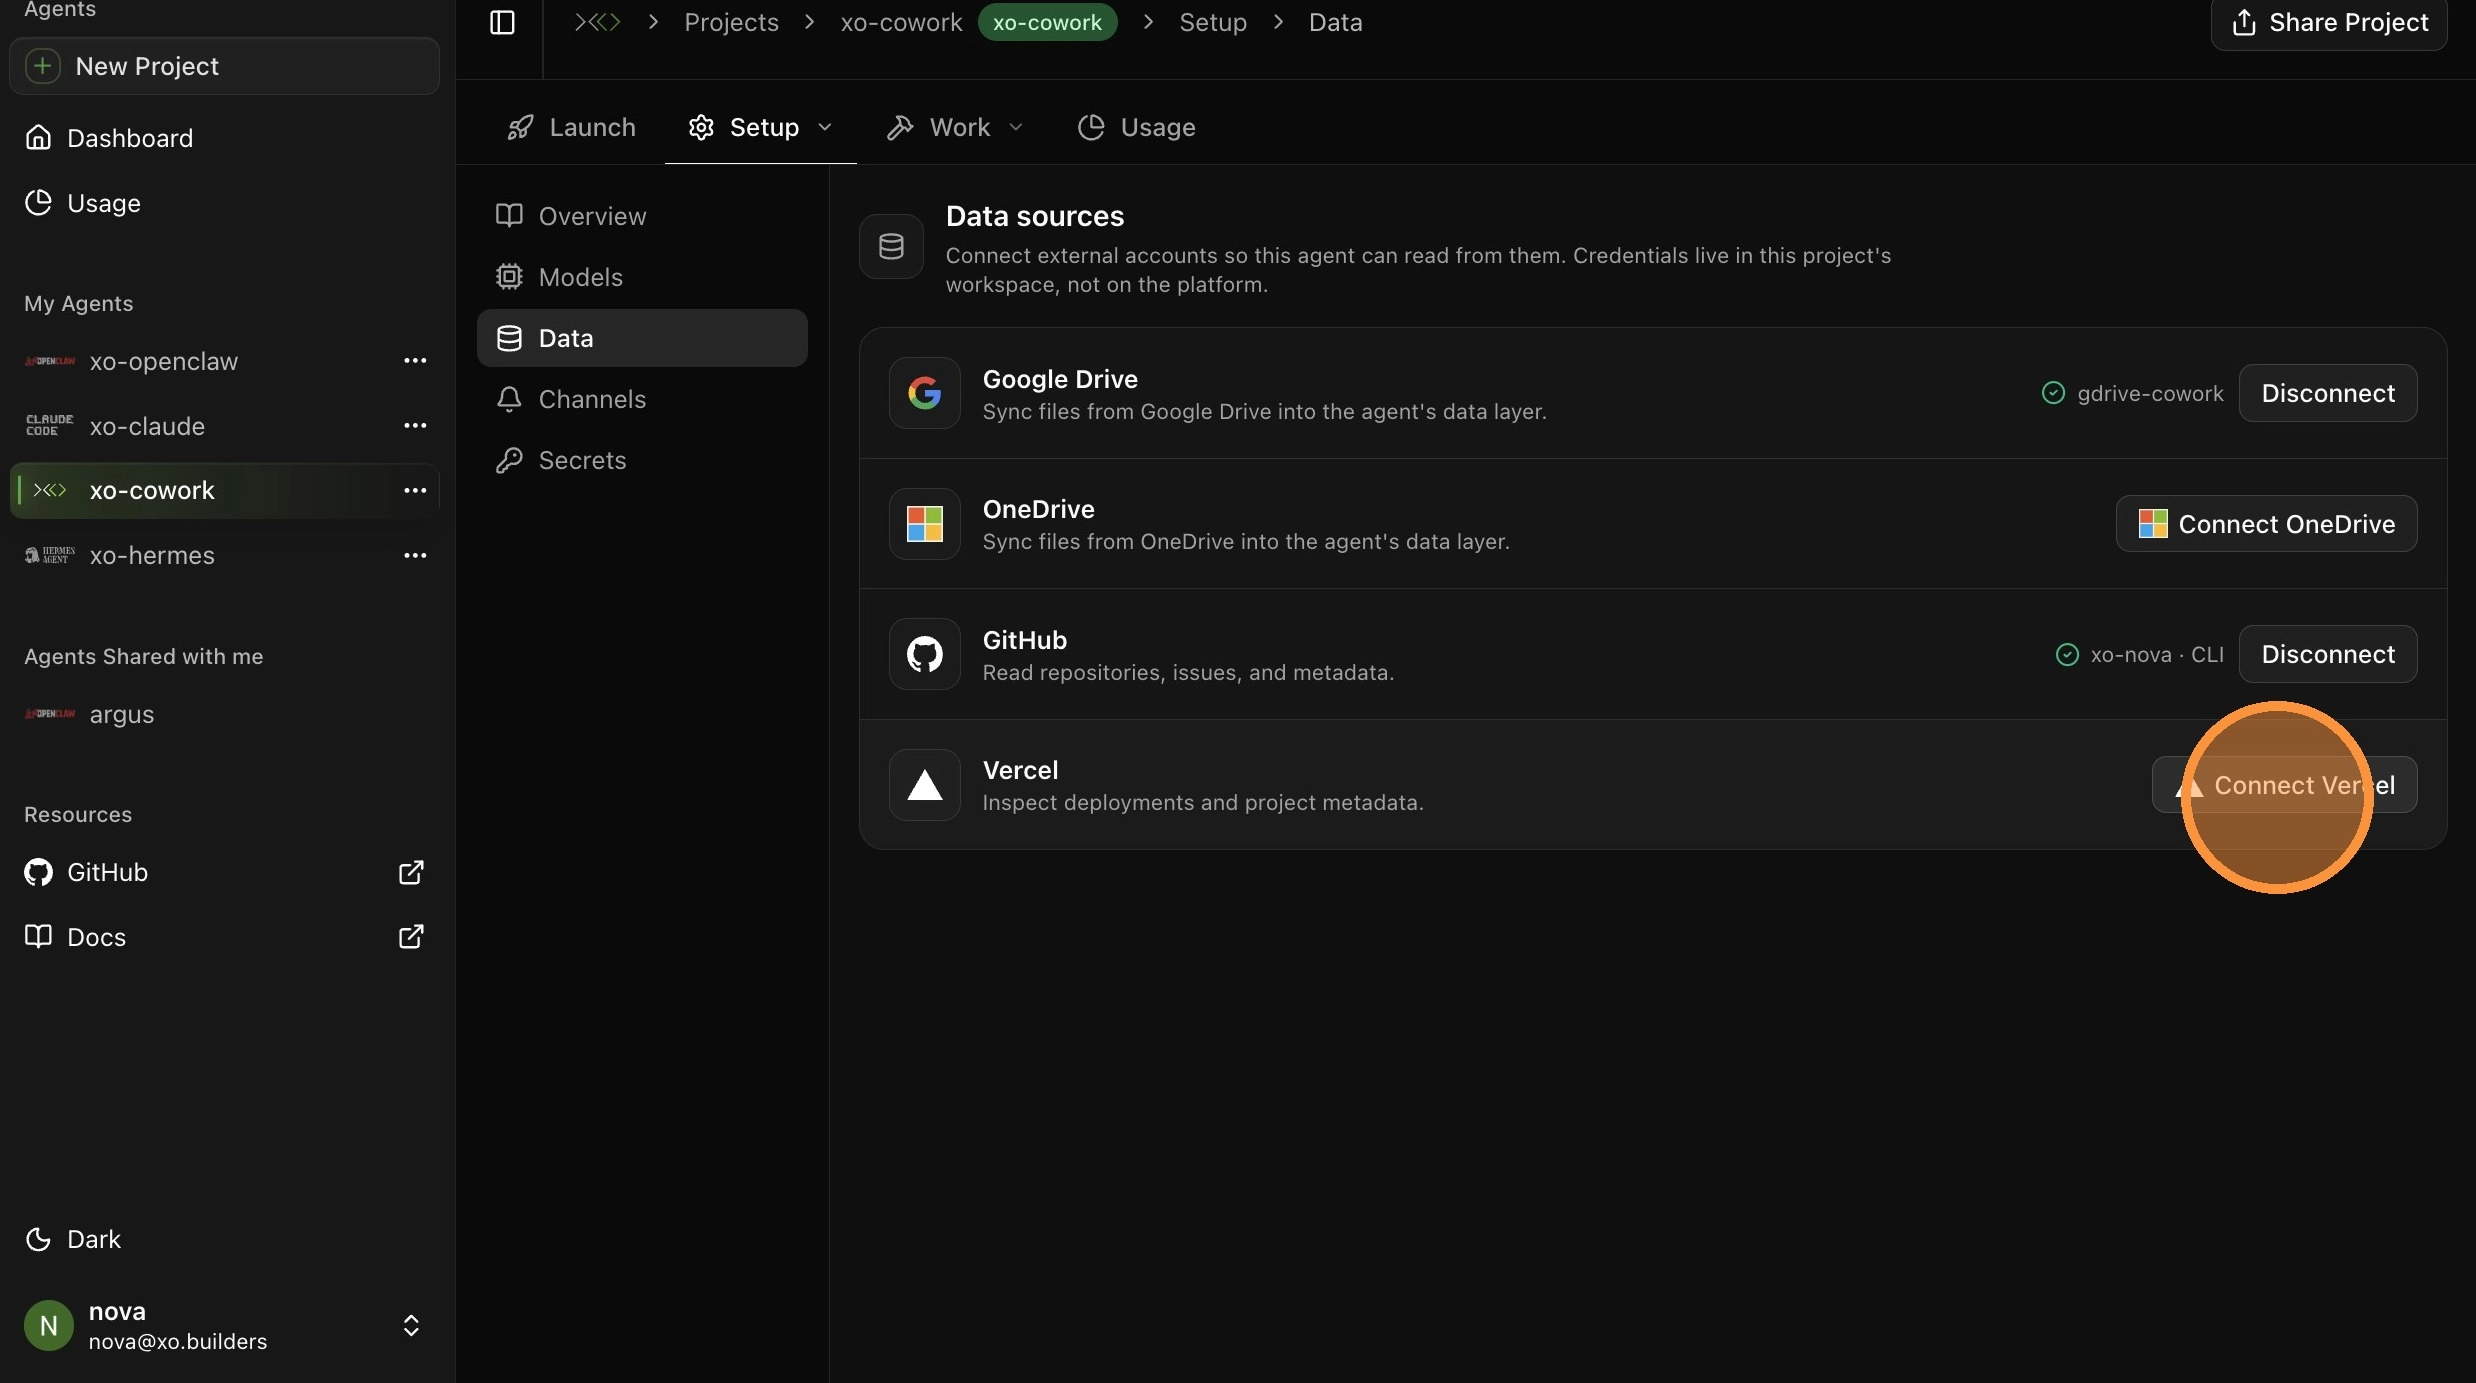Switch to the Launch tab
Viewport: 2476px width, 1383px height.
(x=571, y=127)
